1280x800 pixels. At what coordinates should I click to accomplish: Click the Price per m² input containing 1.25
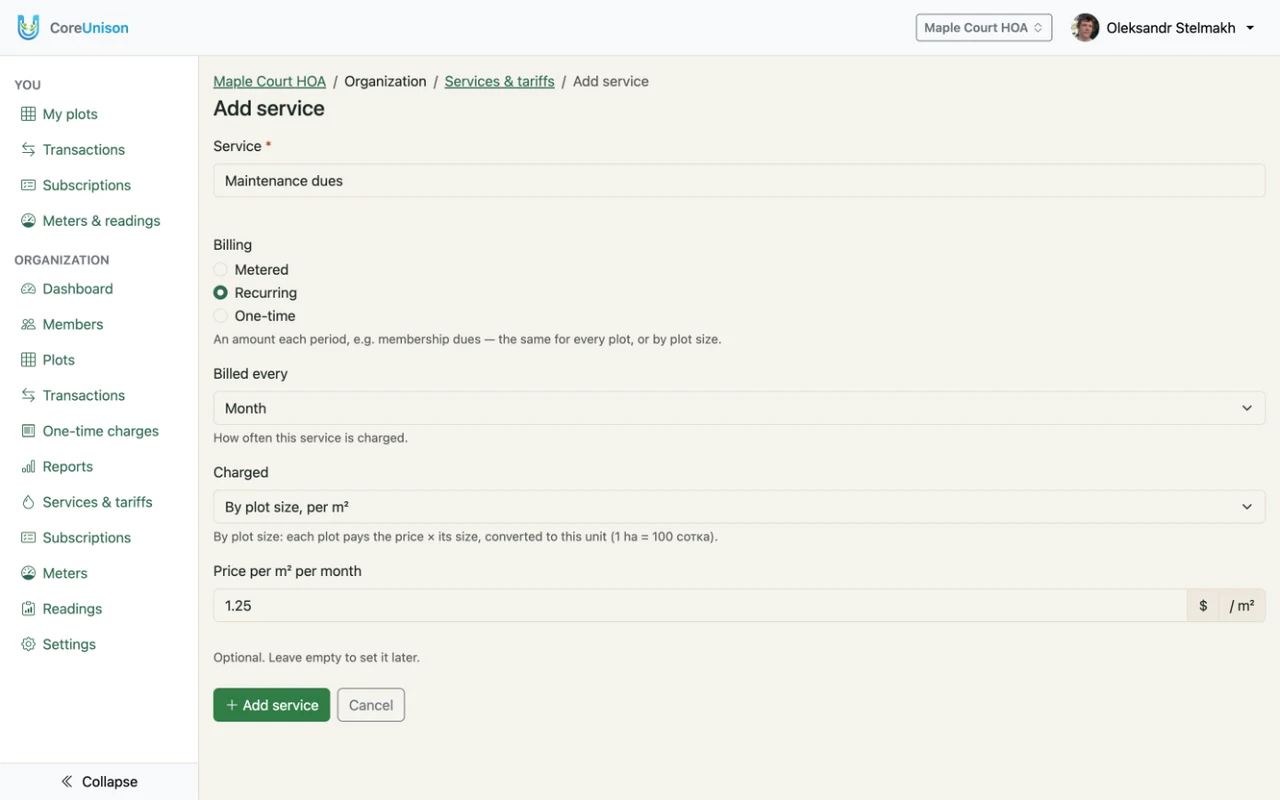pos(700,606)
